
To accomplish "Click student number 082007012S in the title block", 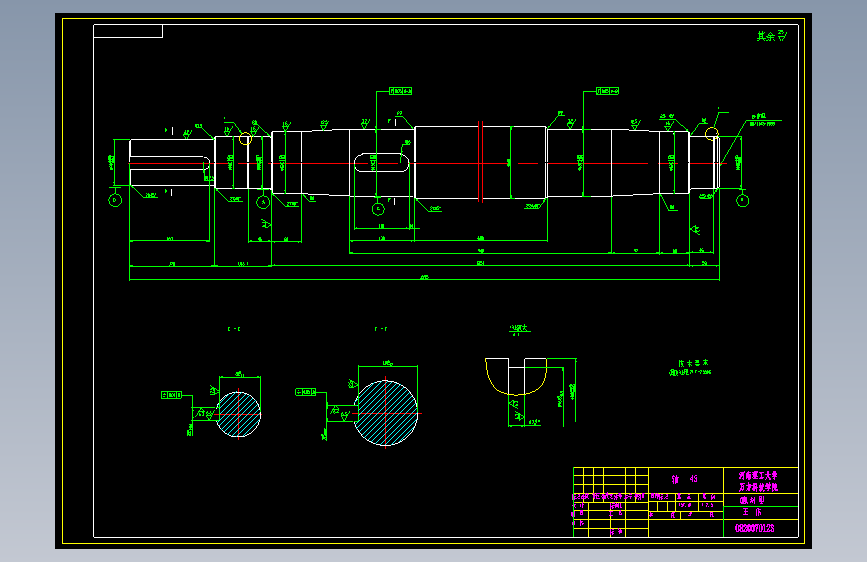I will 755,528.
